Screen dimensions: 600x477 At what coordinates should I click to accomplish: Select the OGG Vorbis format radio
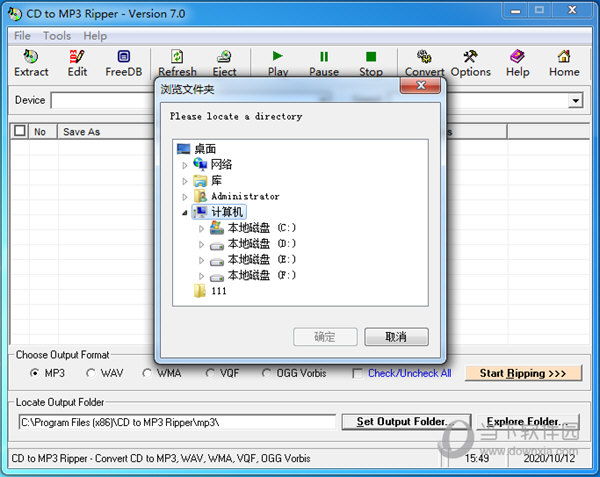(x=266, y=373)
